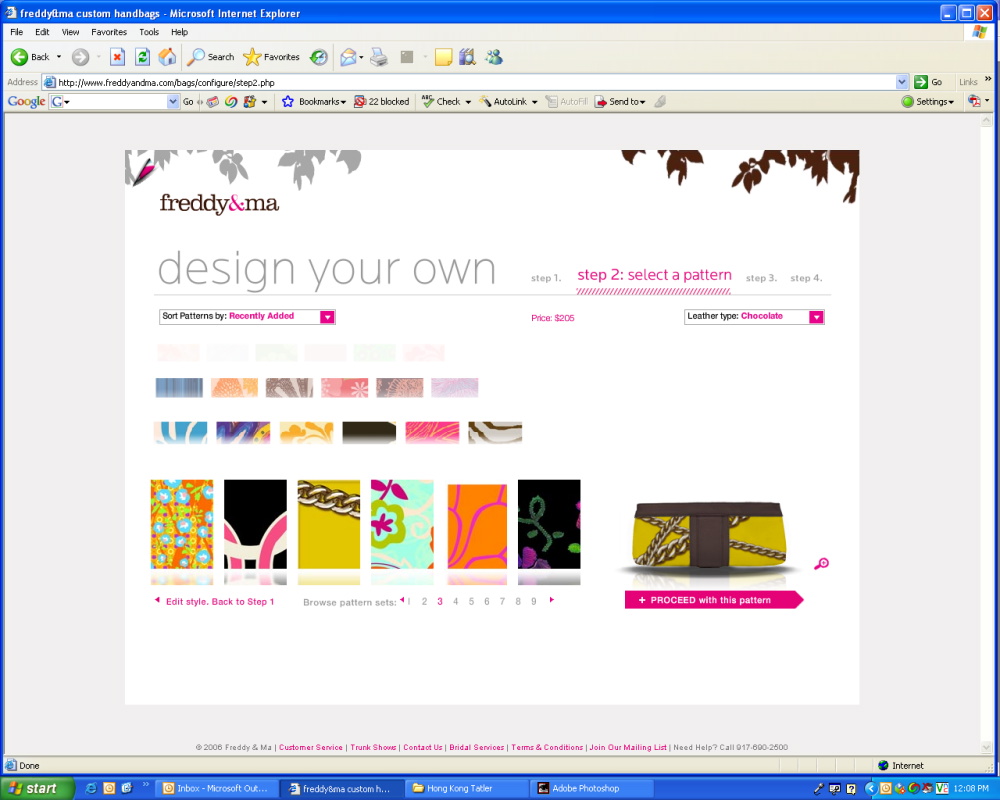Open the Favorites star in the IE toolbar
Viewport: 1000px width, 800px height.
pos(272,57)
